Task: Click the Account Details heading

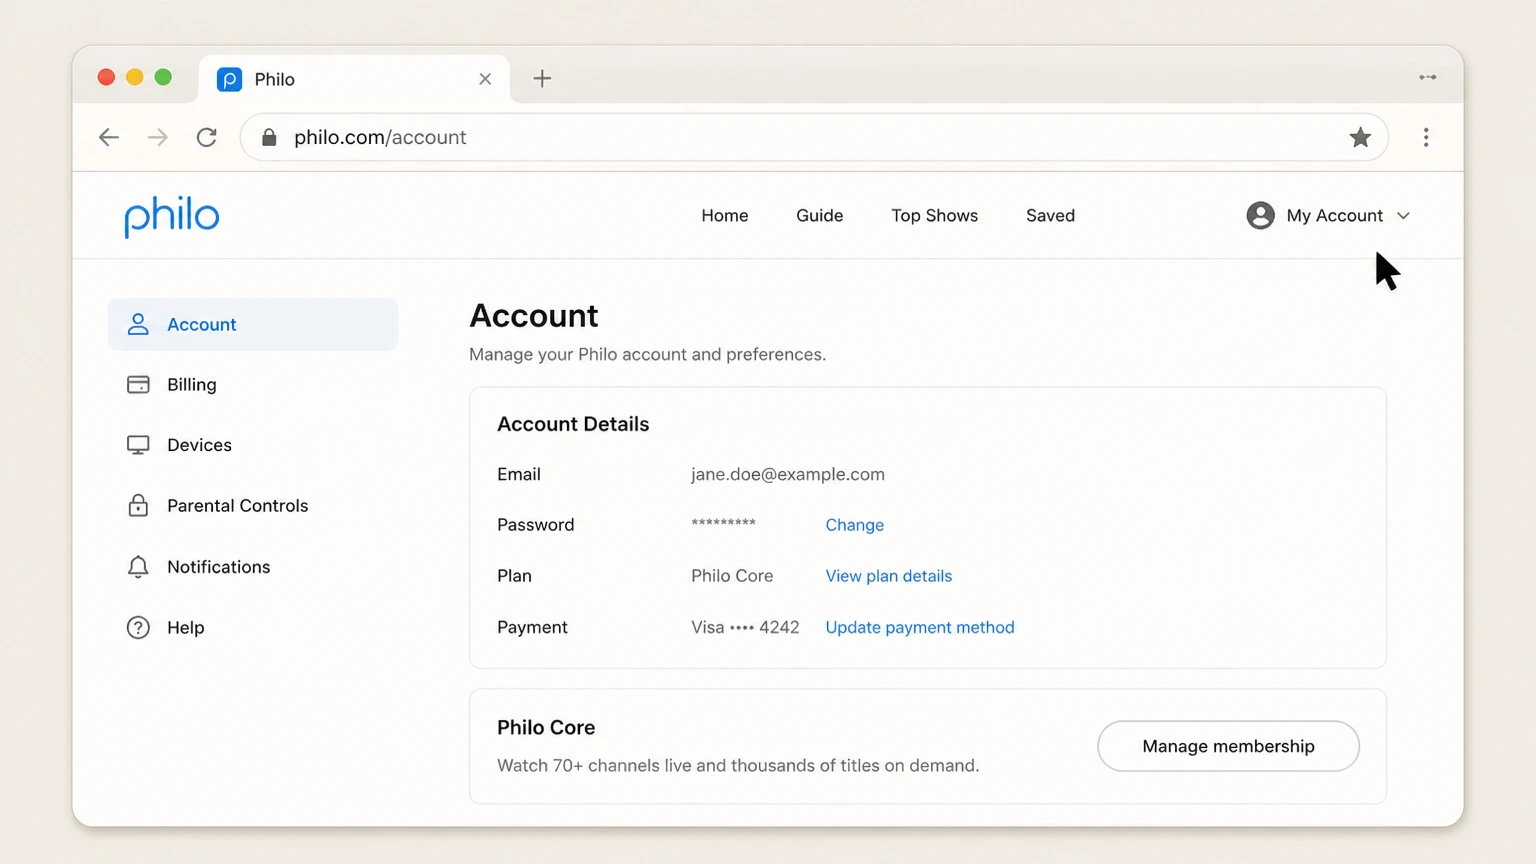Action: click(573, 424)
